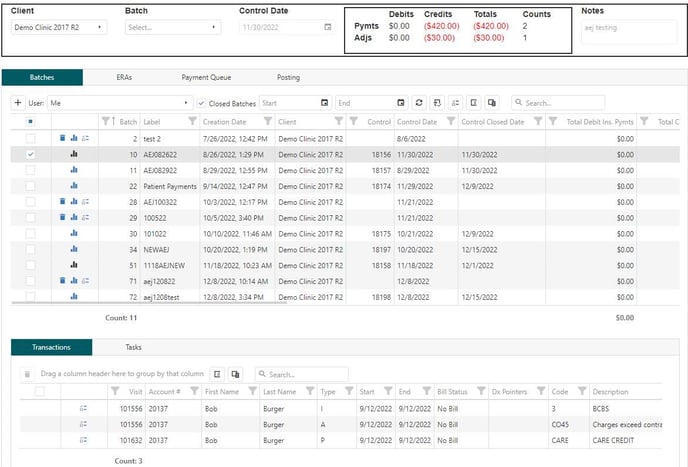Click Control Date calendar icon at top
This screenshot has height=467, width=688.
pos(328,28)
